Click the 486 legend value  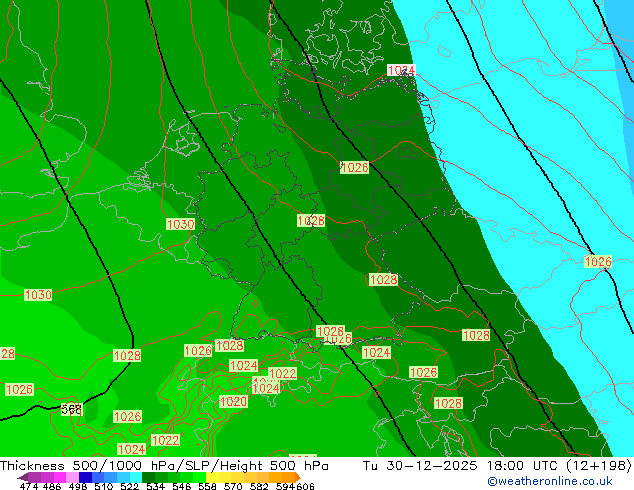point(52,486)
